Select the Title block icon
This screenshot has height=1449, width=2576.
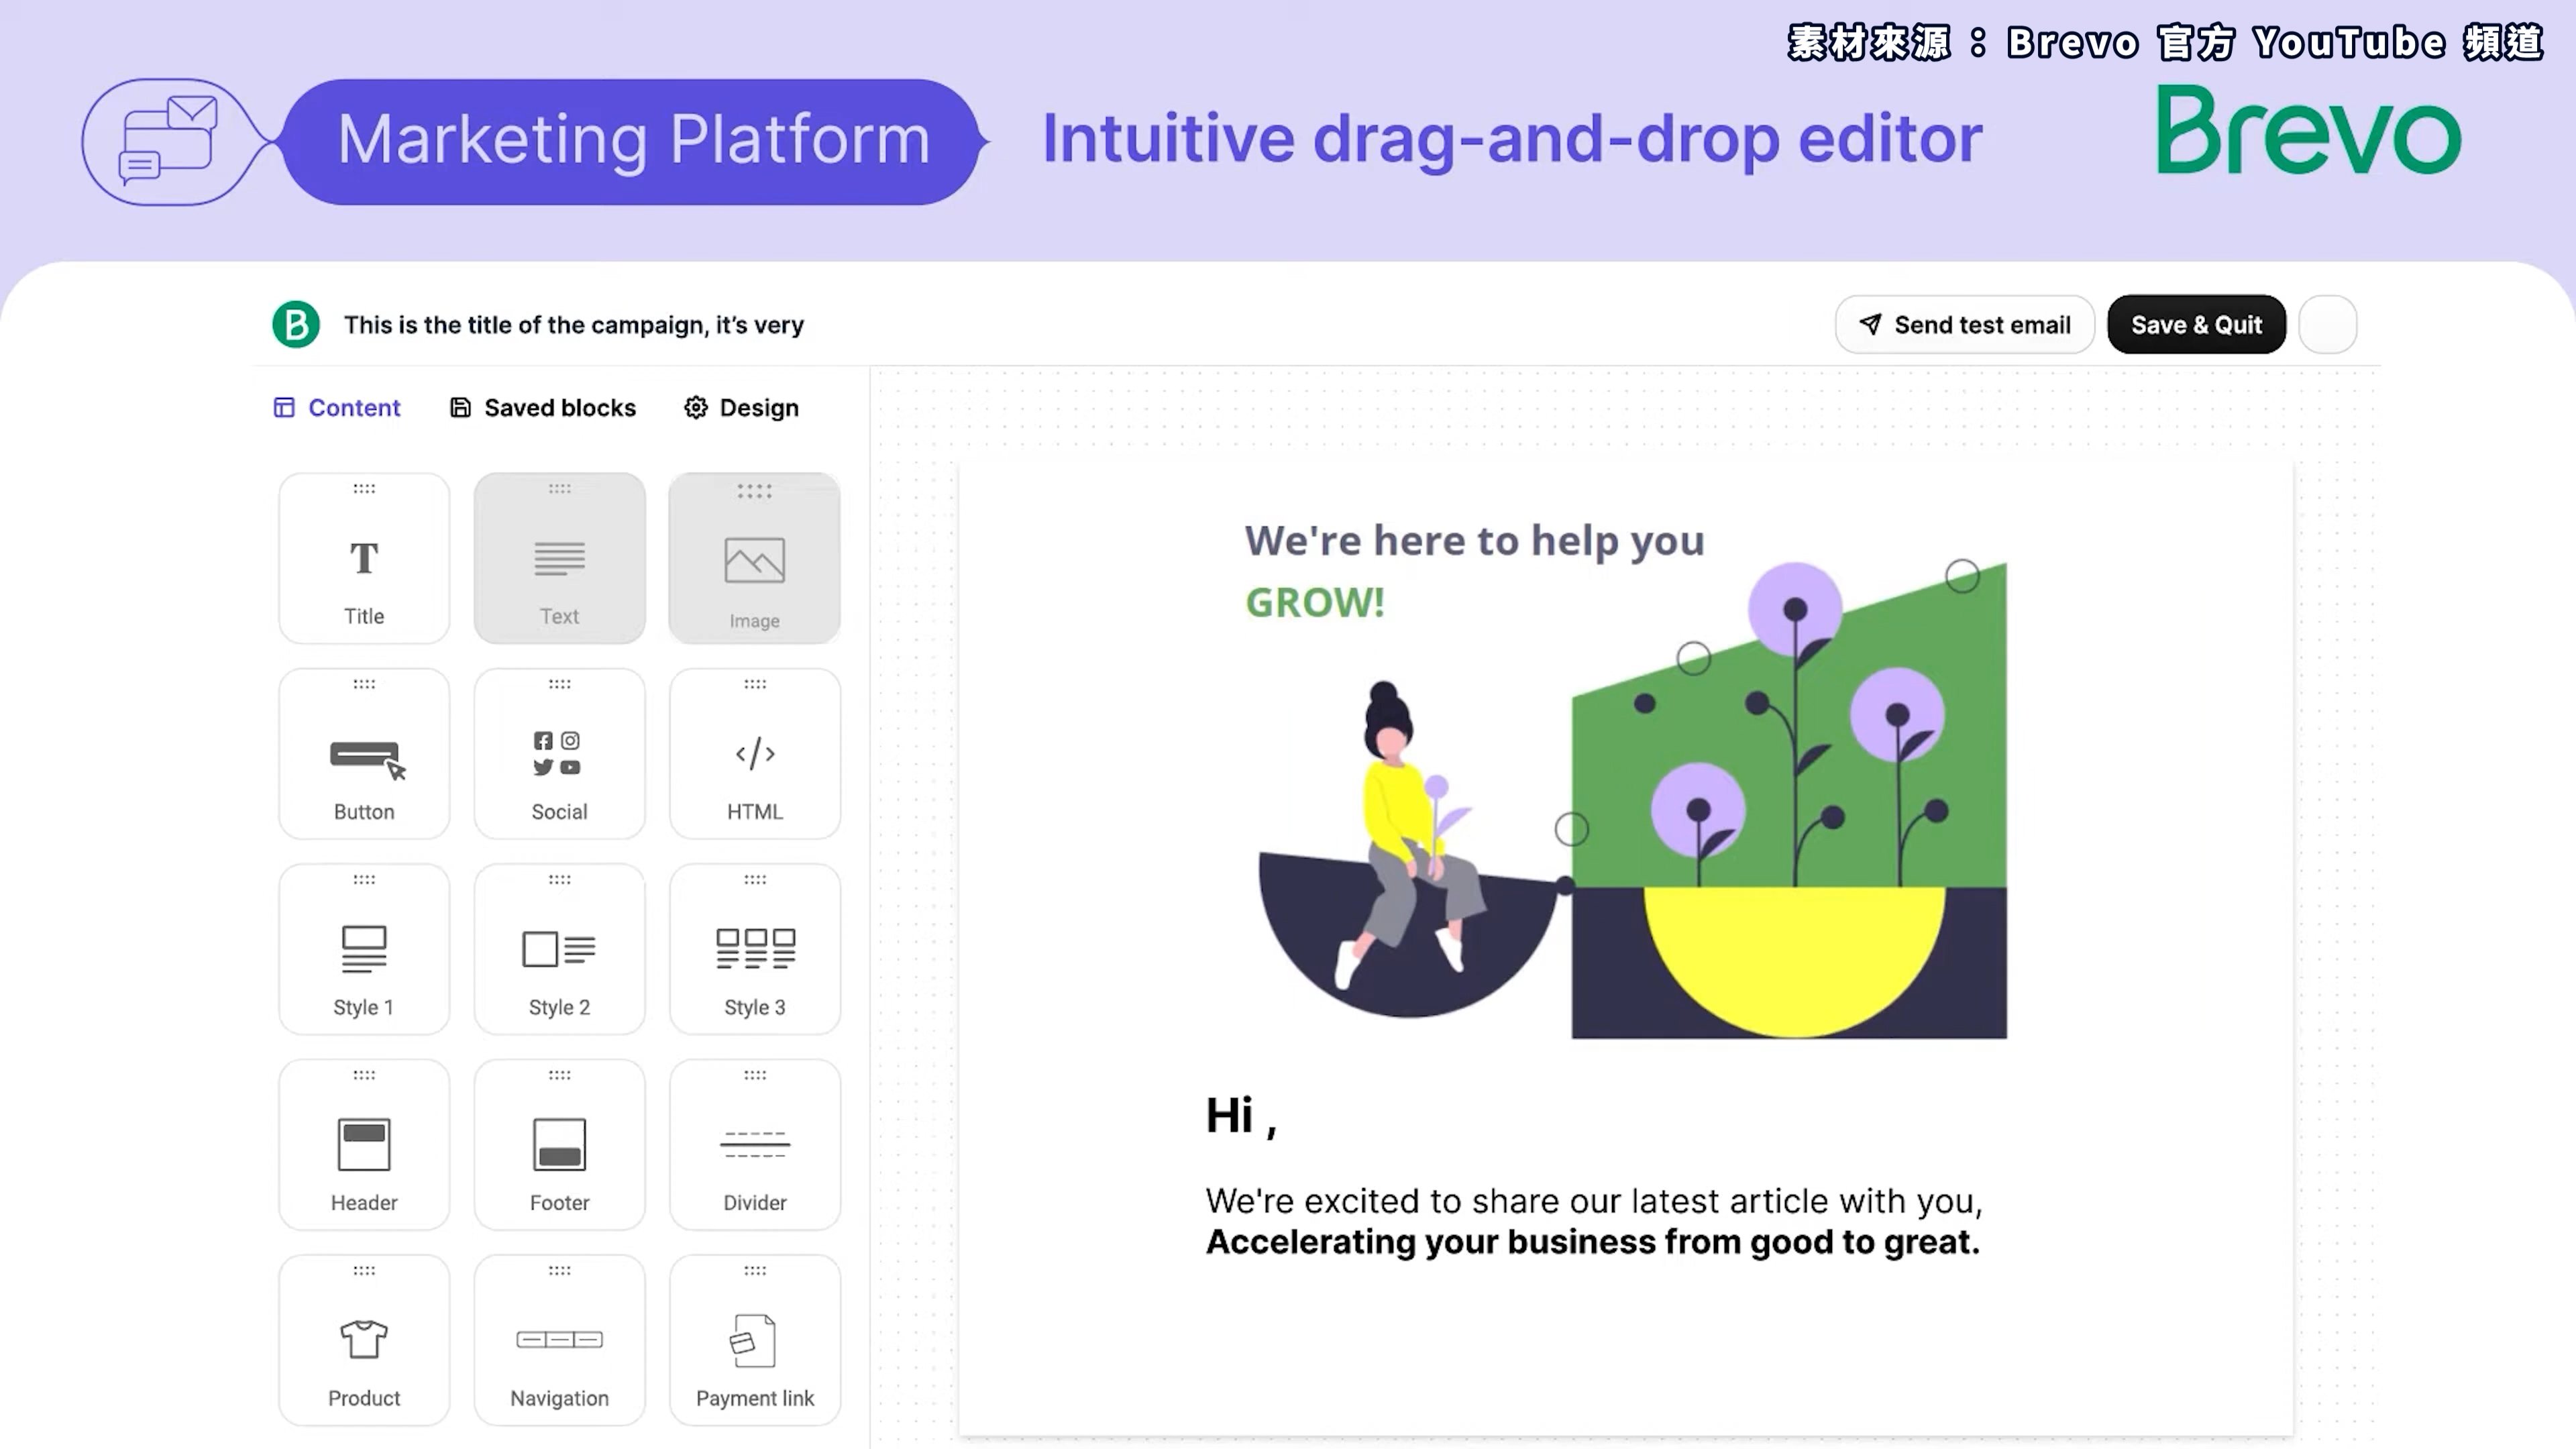click(364, 558)
